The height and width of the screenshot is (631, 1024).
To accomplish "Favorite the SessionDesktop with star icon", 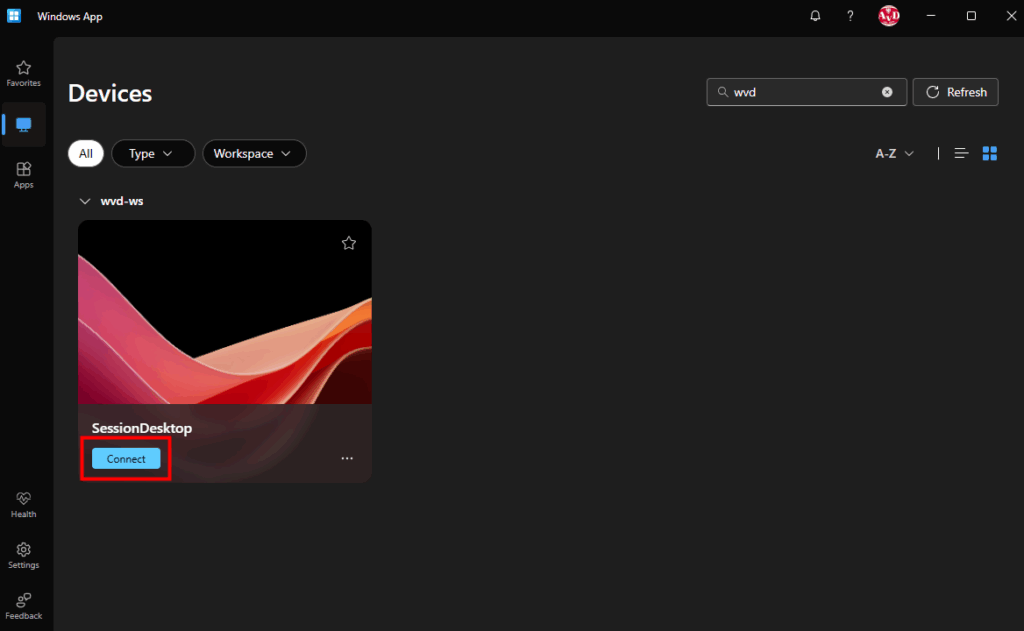I will click(x=348, y=243).
